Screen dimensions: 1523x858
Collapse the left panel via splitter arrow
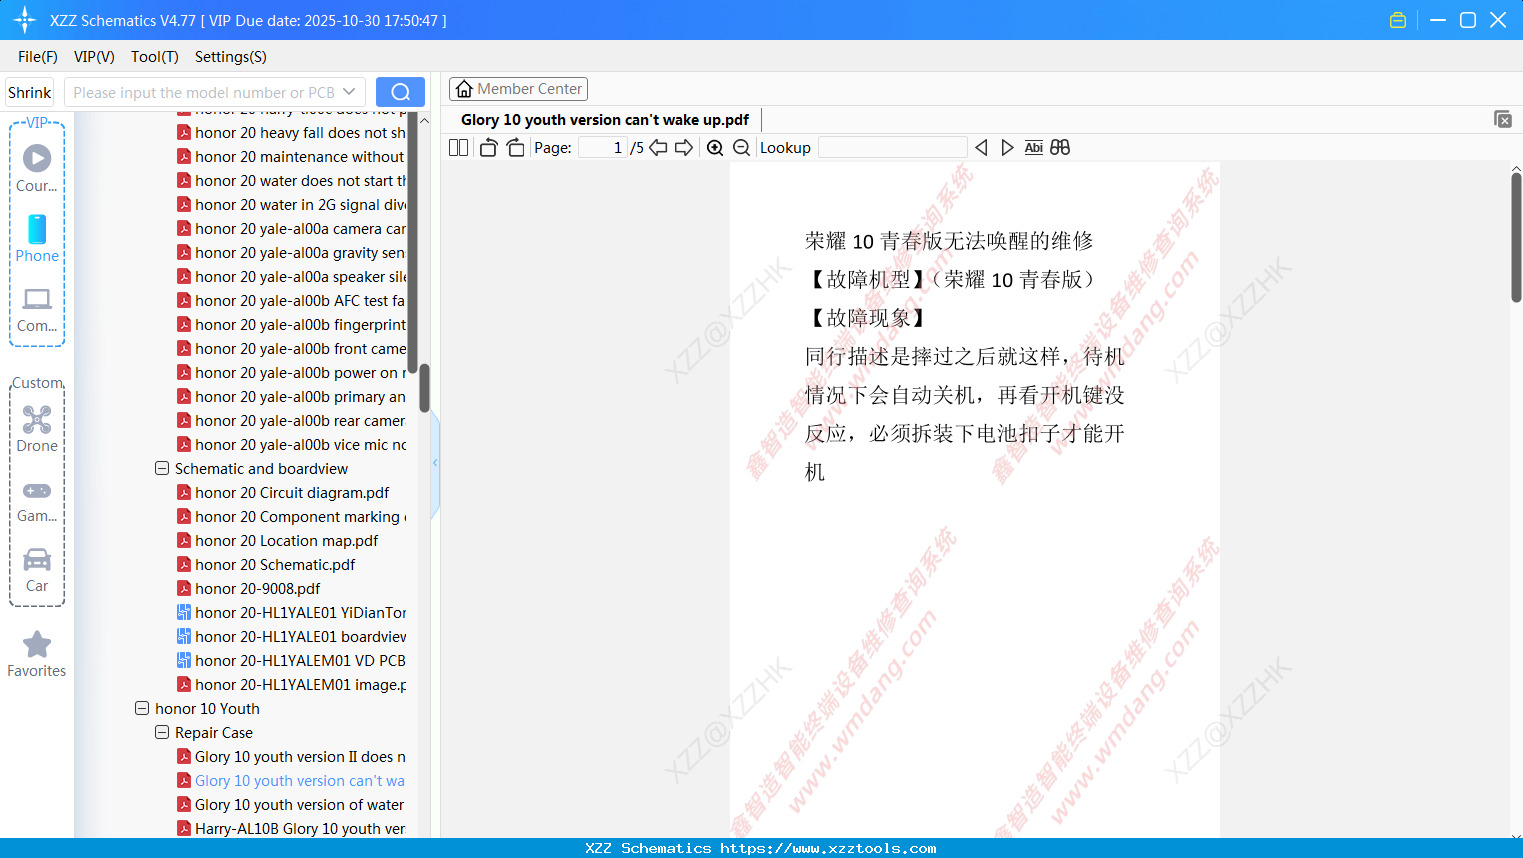(x=435, y=463)
